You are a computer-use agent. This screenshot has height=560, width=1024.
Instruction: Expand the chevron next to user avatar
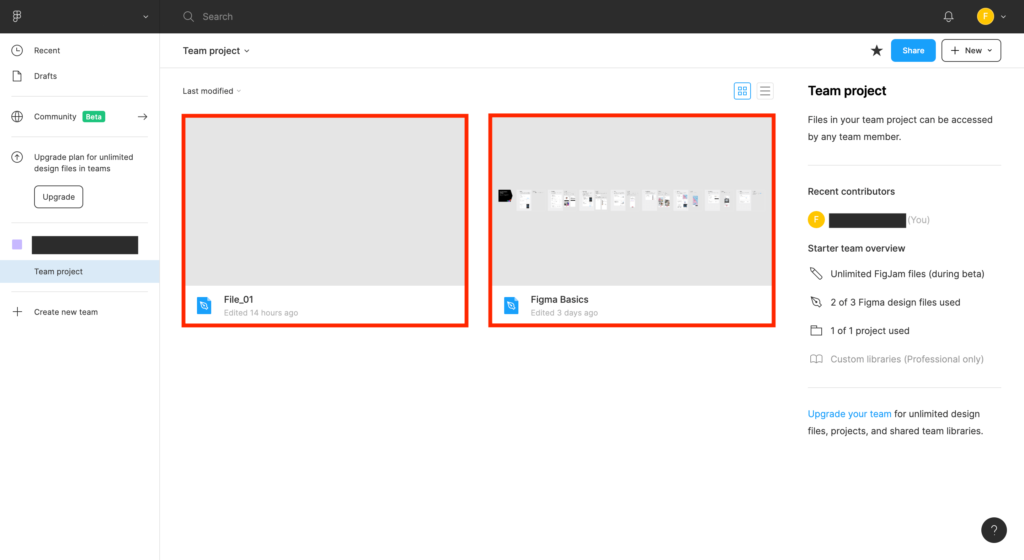tap(1004, 17)
